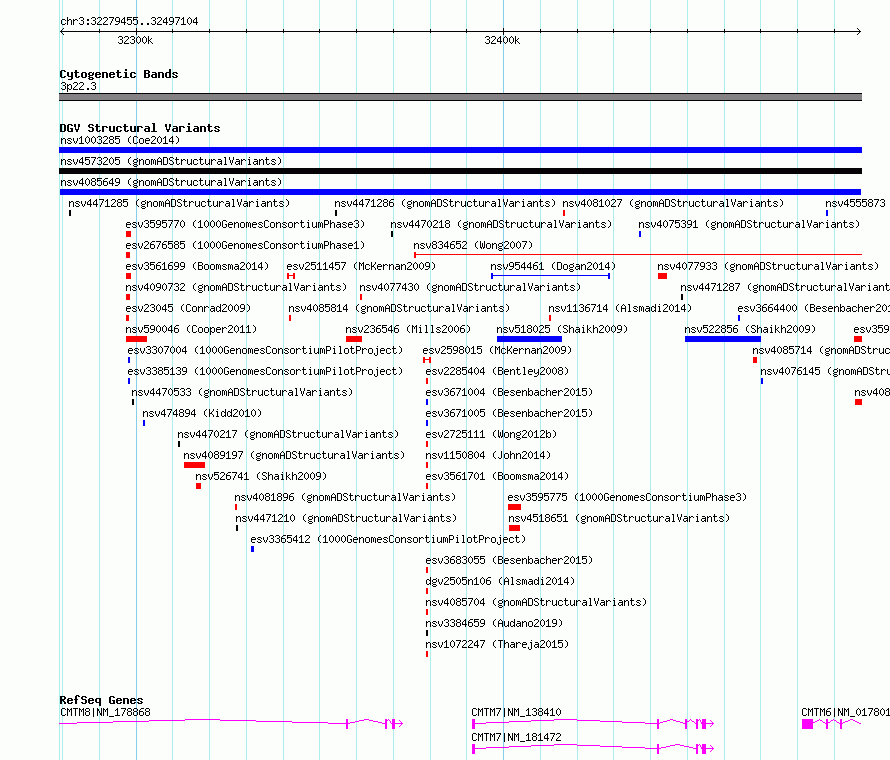
Task: Click nsv1136714 (Alsmadi2014) label
Action: [620, 308]
